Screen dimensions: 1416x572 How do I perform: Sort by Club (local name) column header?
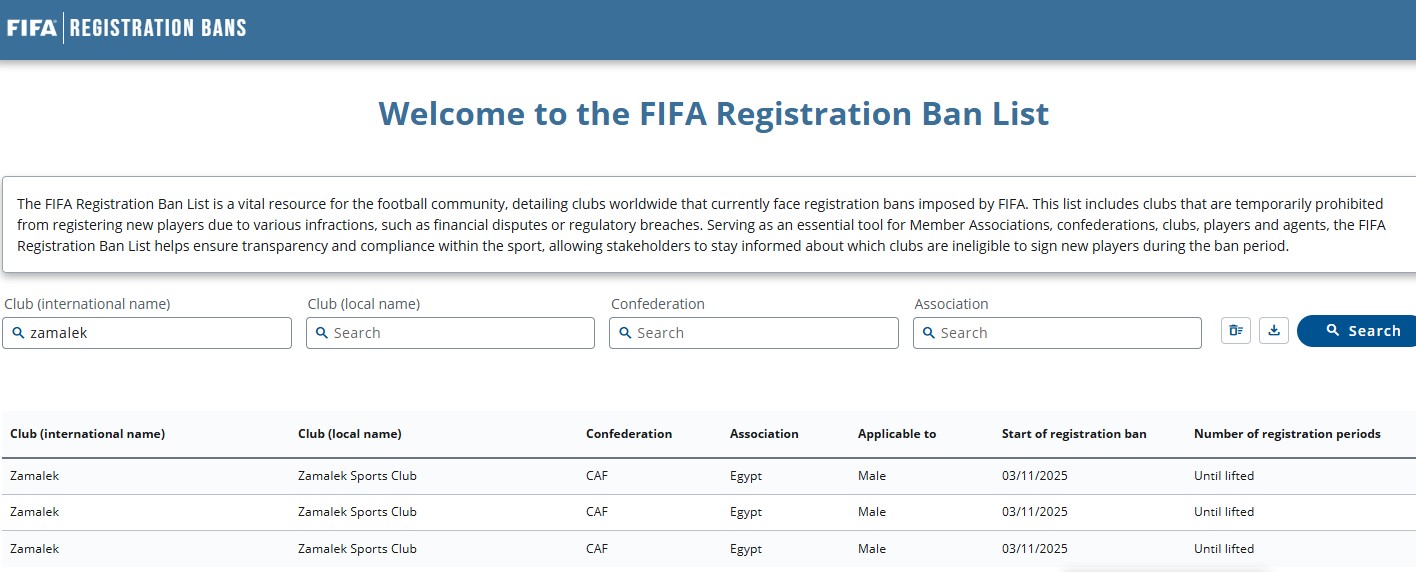click(x=349, y=434)
